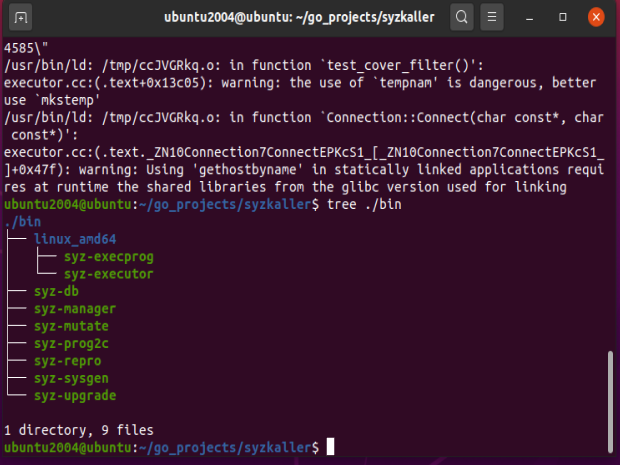Click the syz-manager file entry
Viewport: 620px width, 465px height.
(x=74, y=309)
